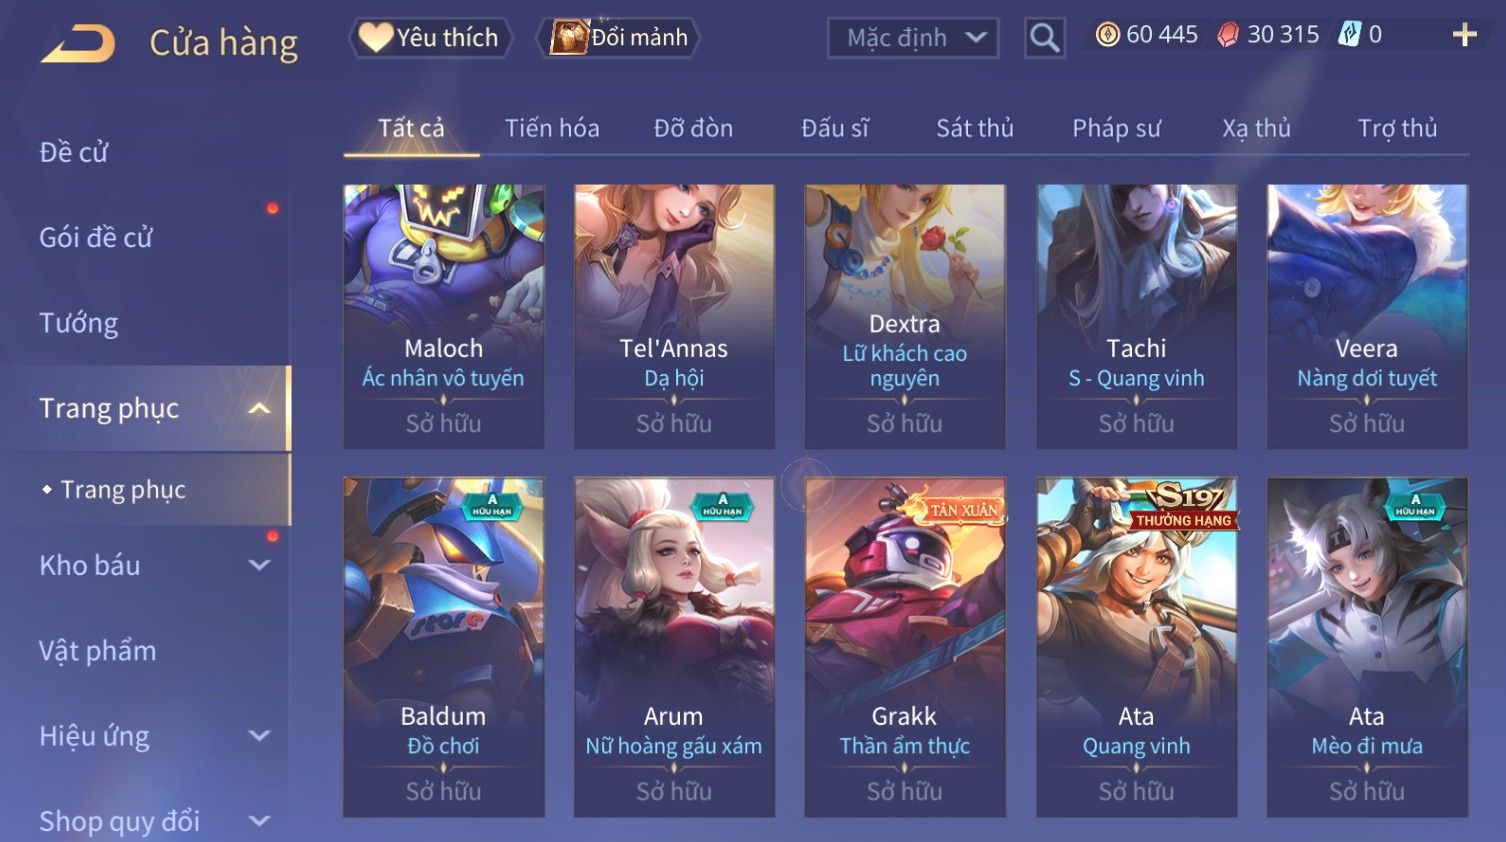Click the red ruby currency icon

click(1228, 35)
